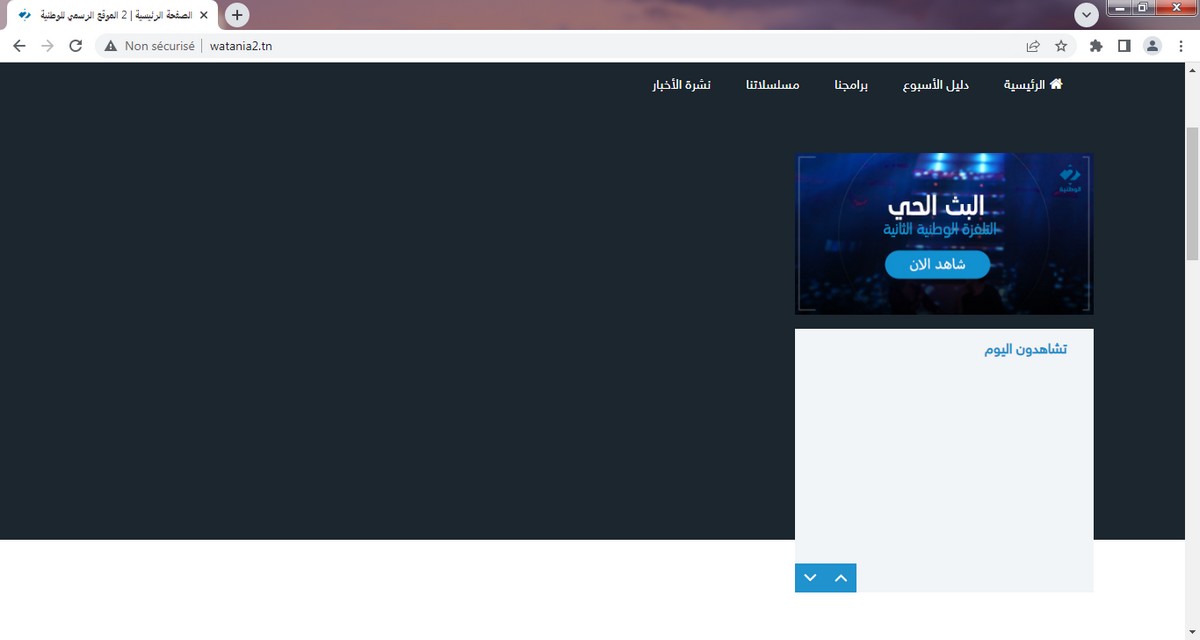Screen dimensions: 1200x640
Task: Open الرئيسية home menu item
Action: click(x=1033, y=85)
